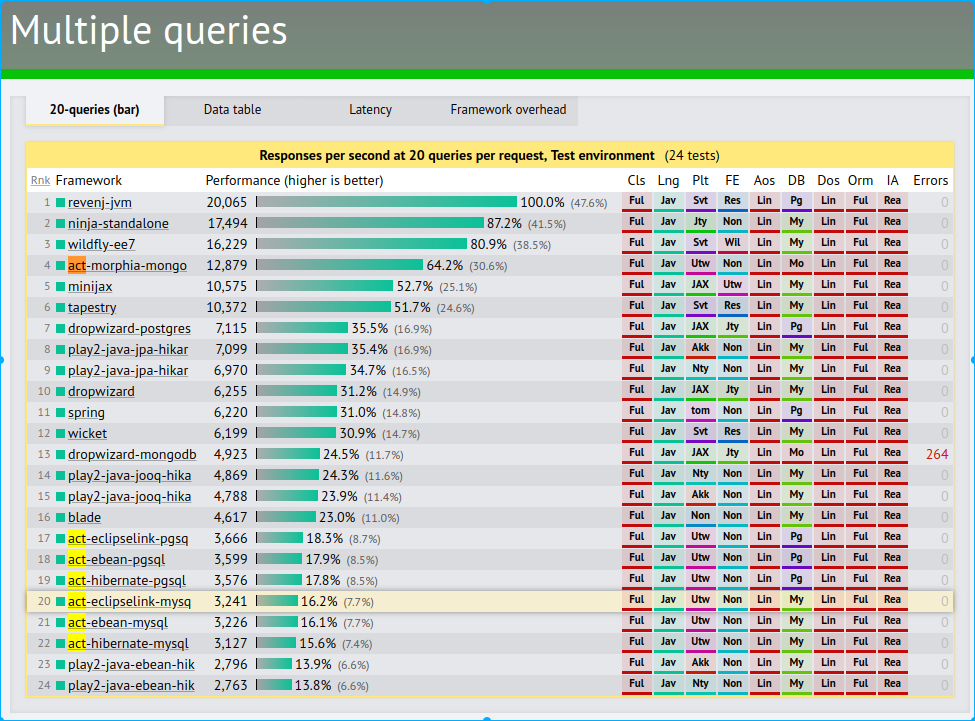Viewport: 975px width, 721px height.
Task: Switch to the Data table tab
Action: [x=233, y=110]
